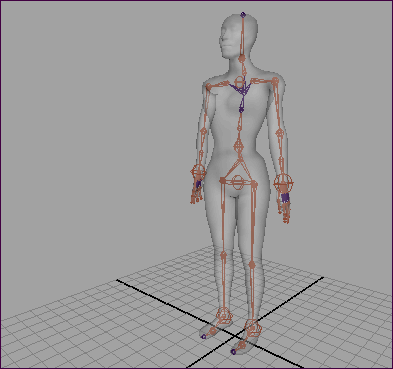Pick the circular chest control at the collar
Viewport: 393px width, 369px height.
click(x=240, y=81)
